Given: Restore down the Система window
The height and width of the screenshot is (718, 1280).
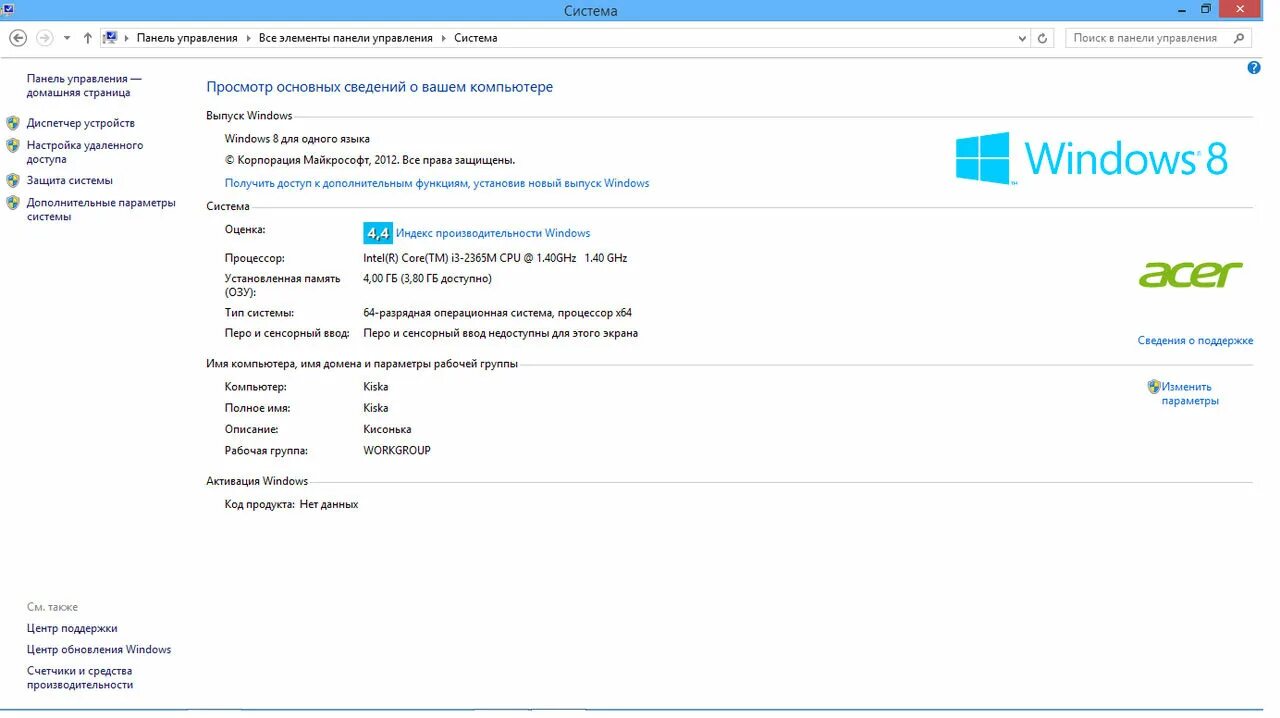Looking at the screenshot, I should click(x=1206, y=9).
